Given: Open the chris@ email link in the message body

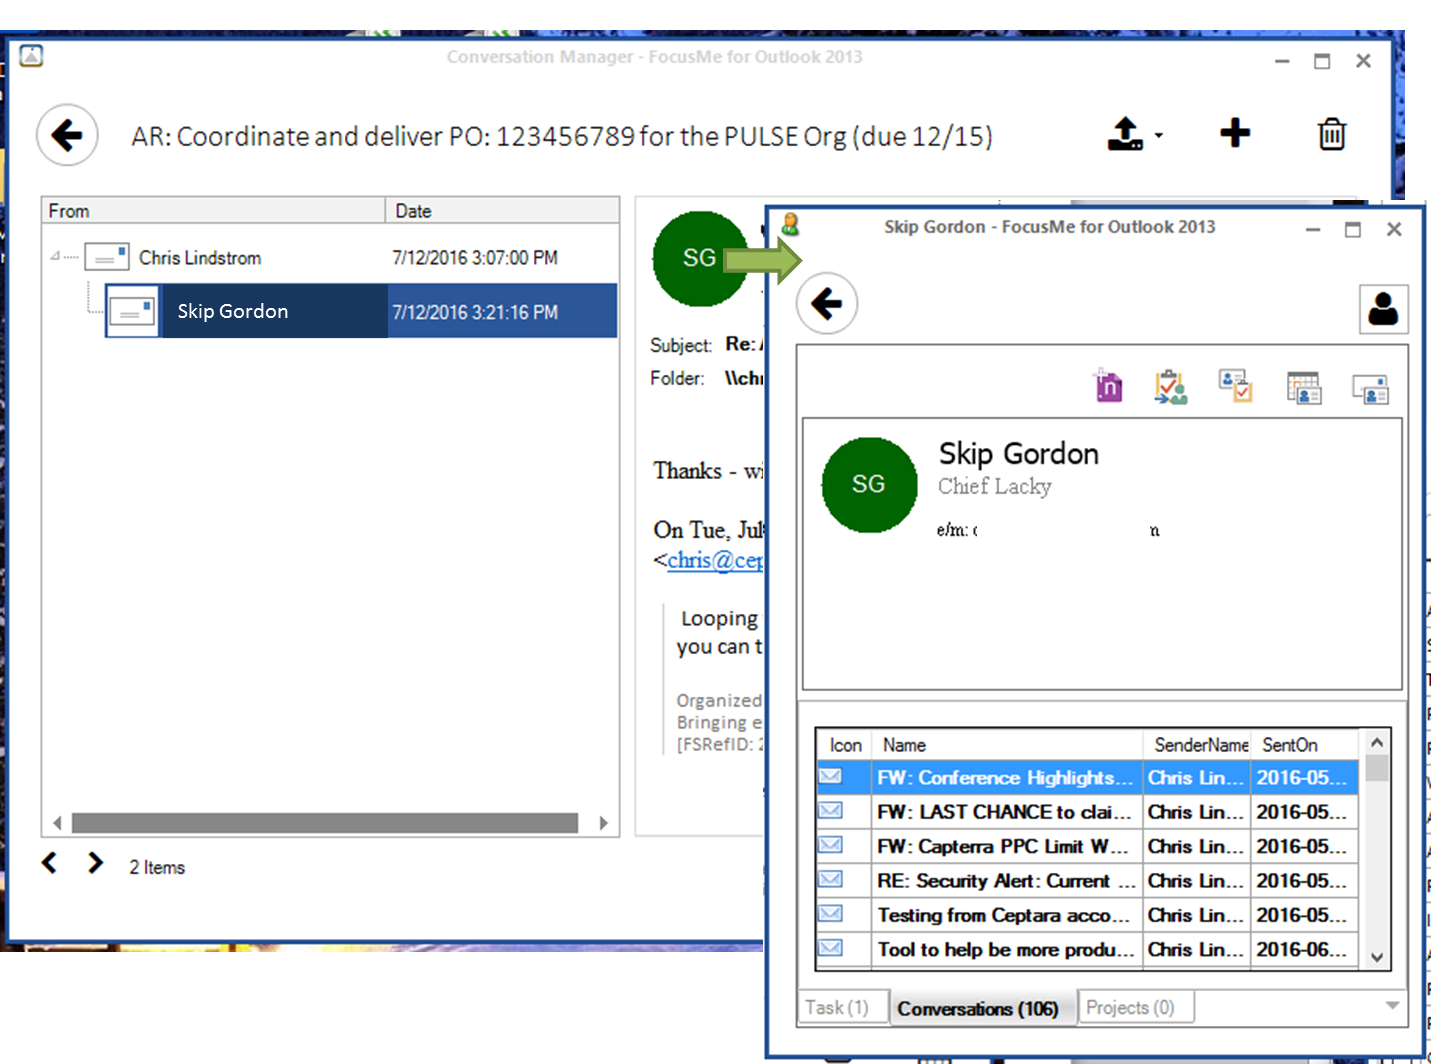Looking at the screenshot, I should (x=715, y=560).
